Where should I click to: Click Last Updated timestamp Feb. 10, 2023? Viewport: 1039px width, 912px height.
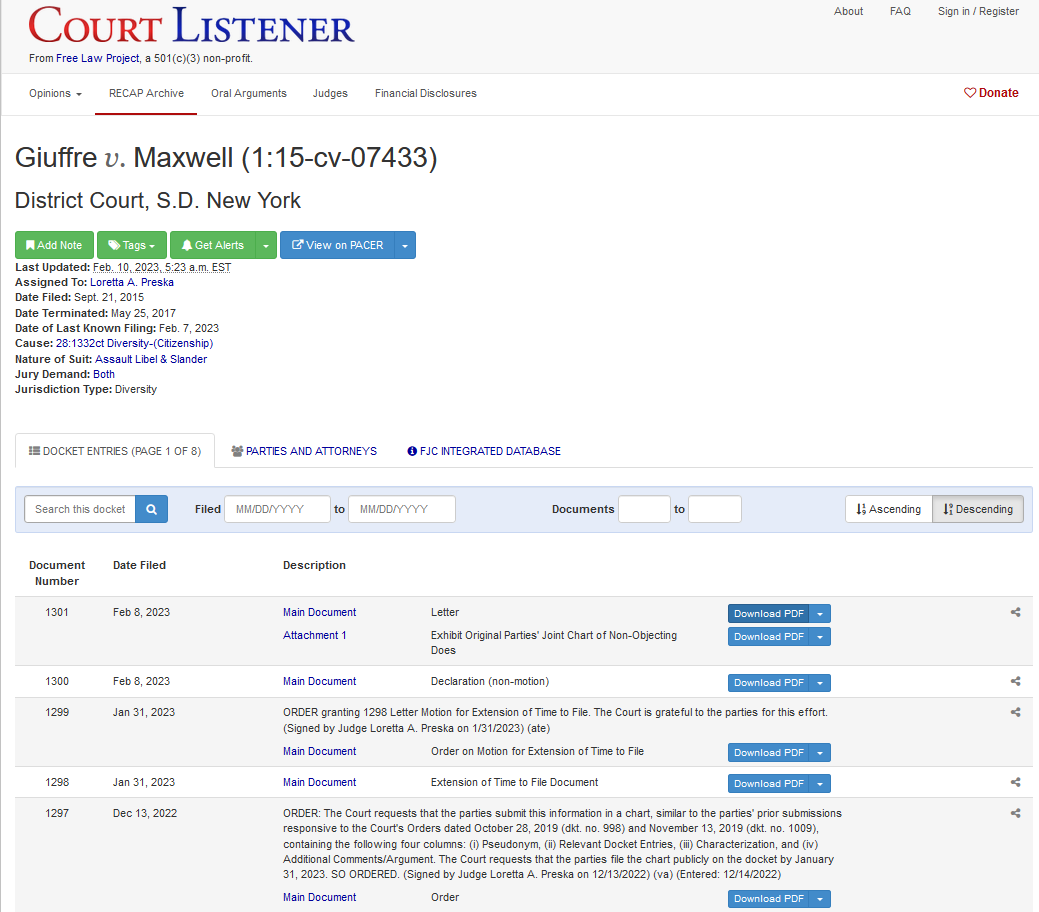[162, 267]
